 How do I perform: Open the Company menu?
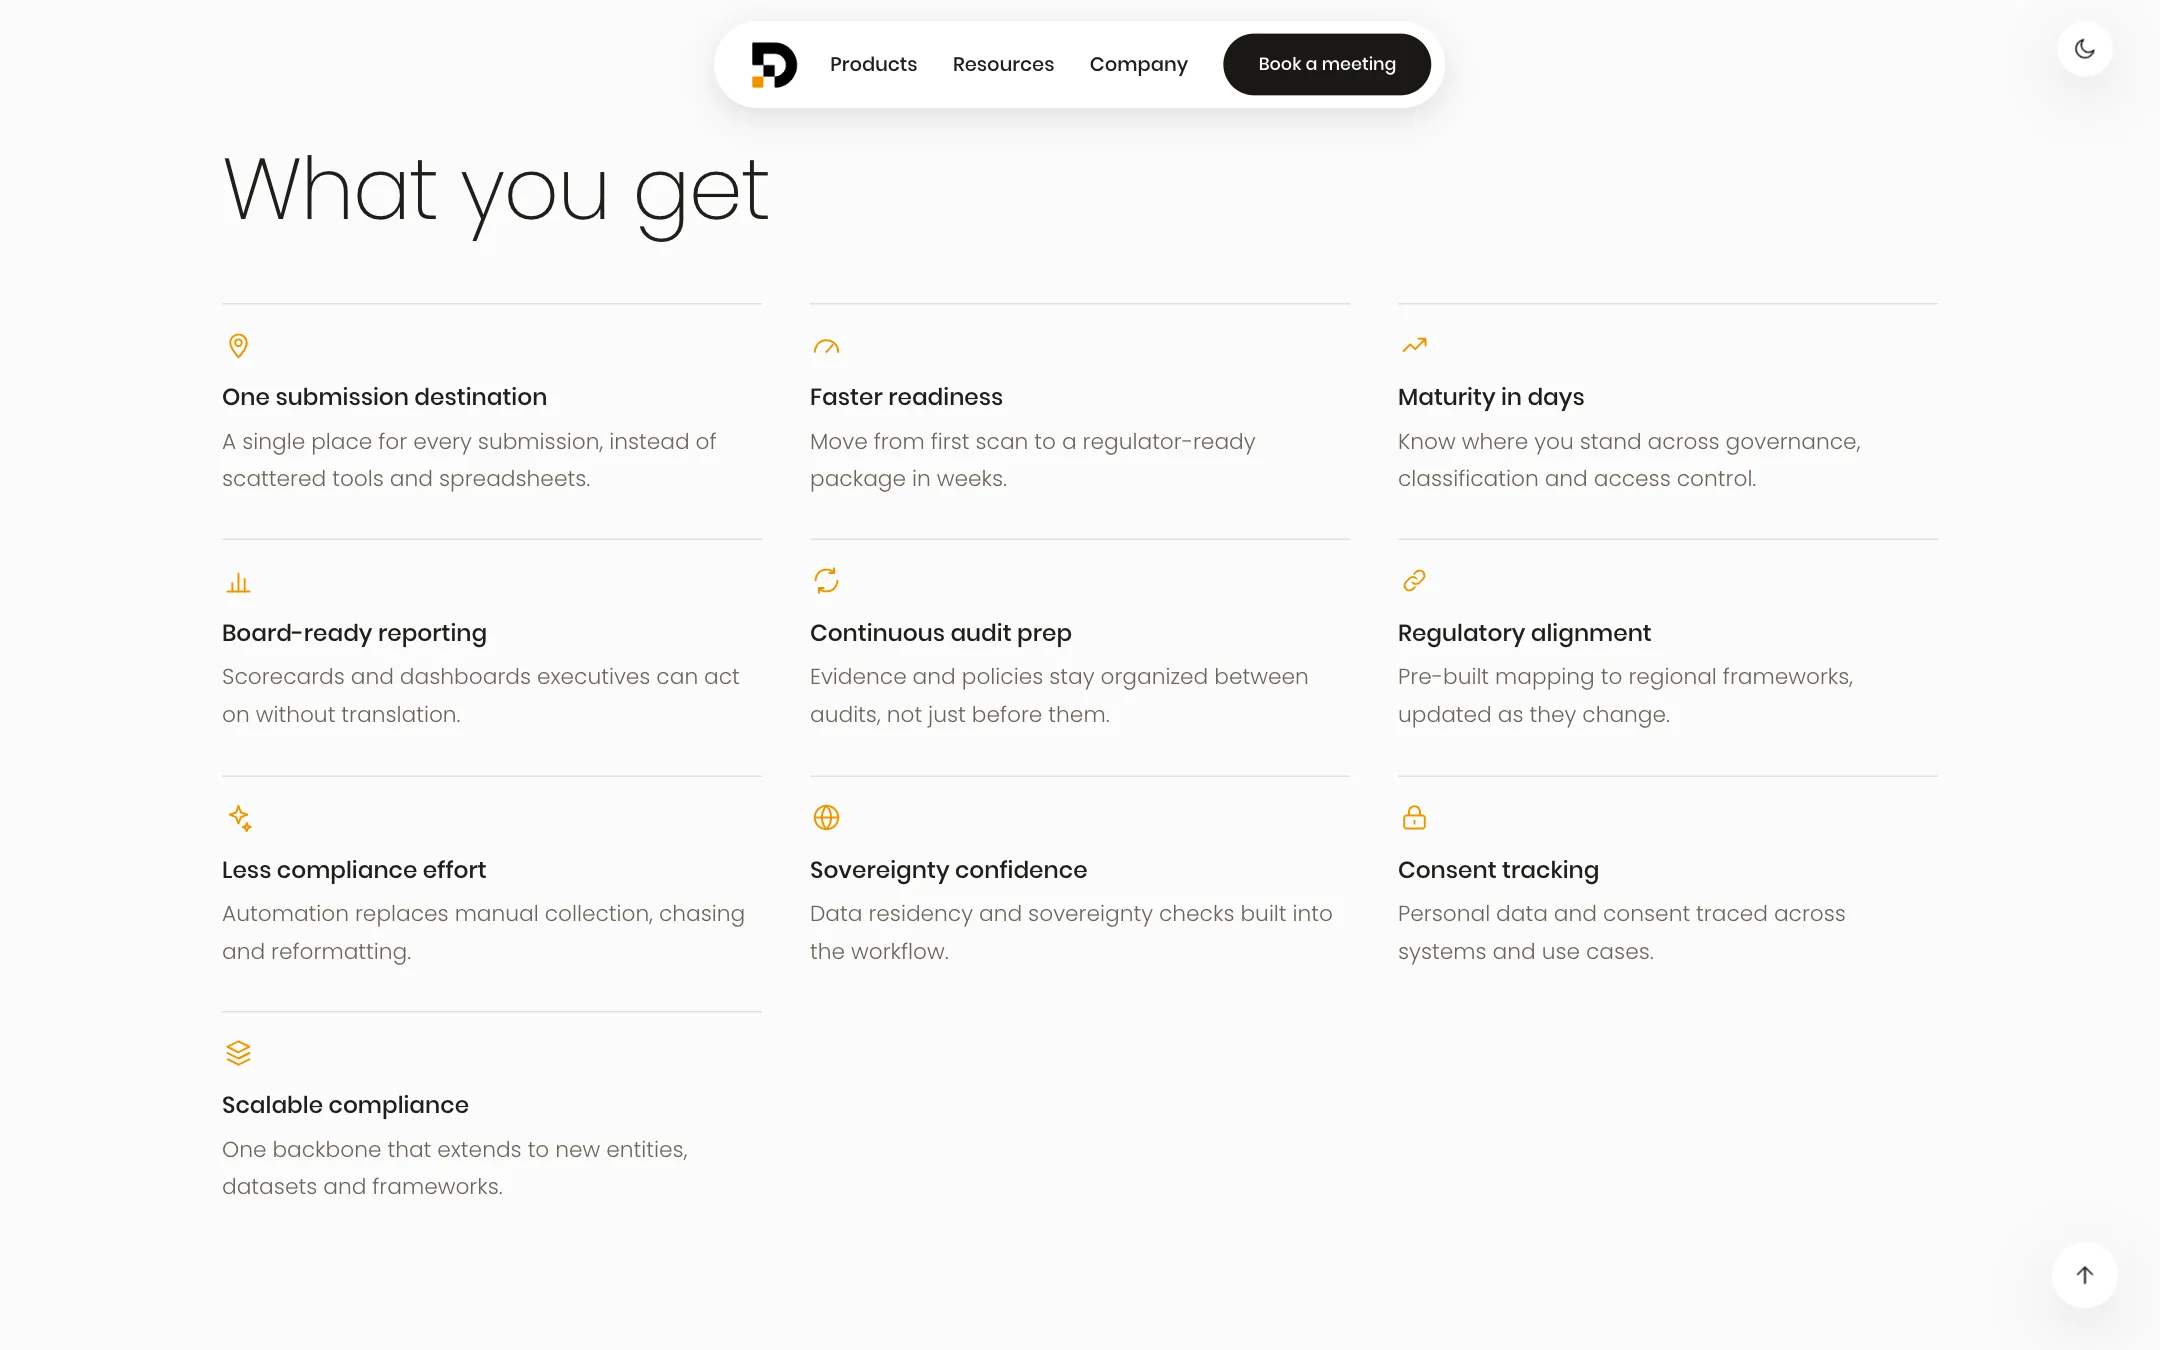pos(1138,64)
